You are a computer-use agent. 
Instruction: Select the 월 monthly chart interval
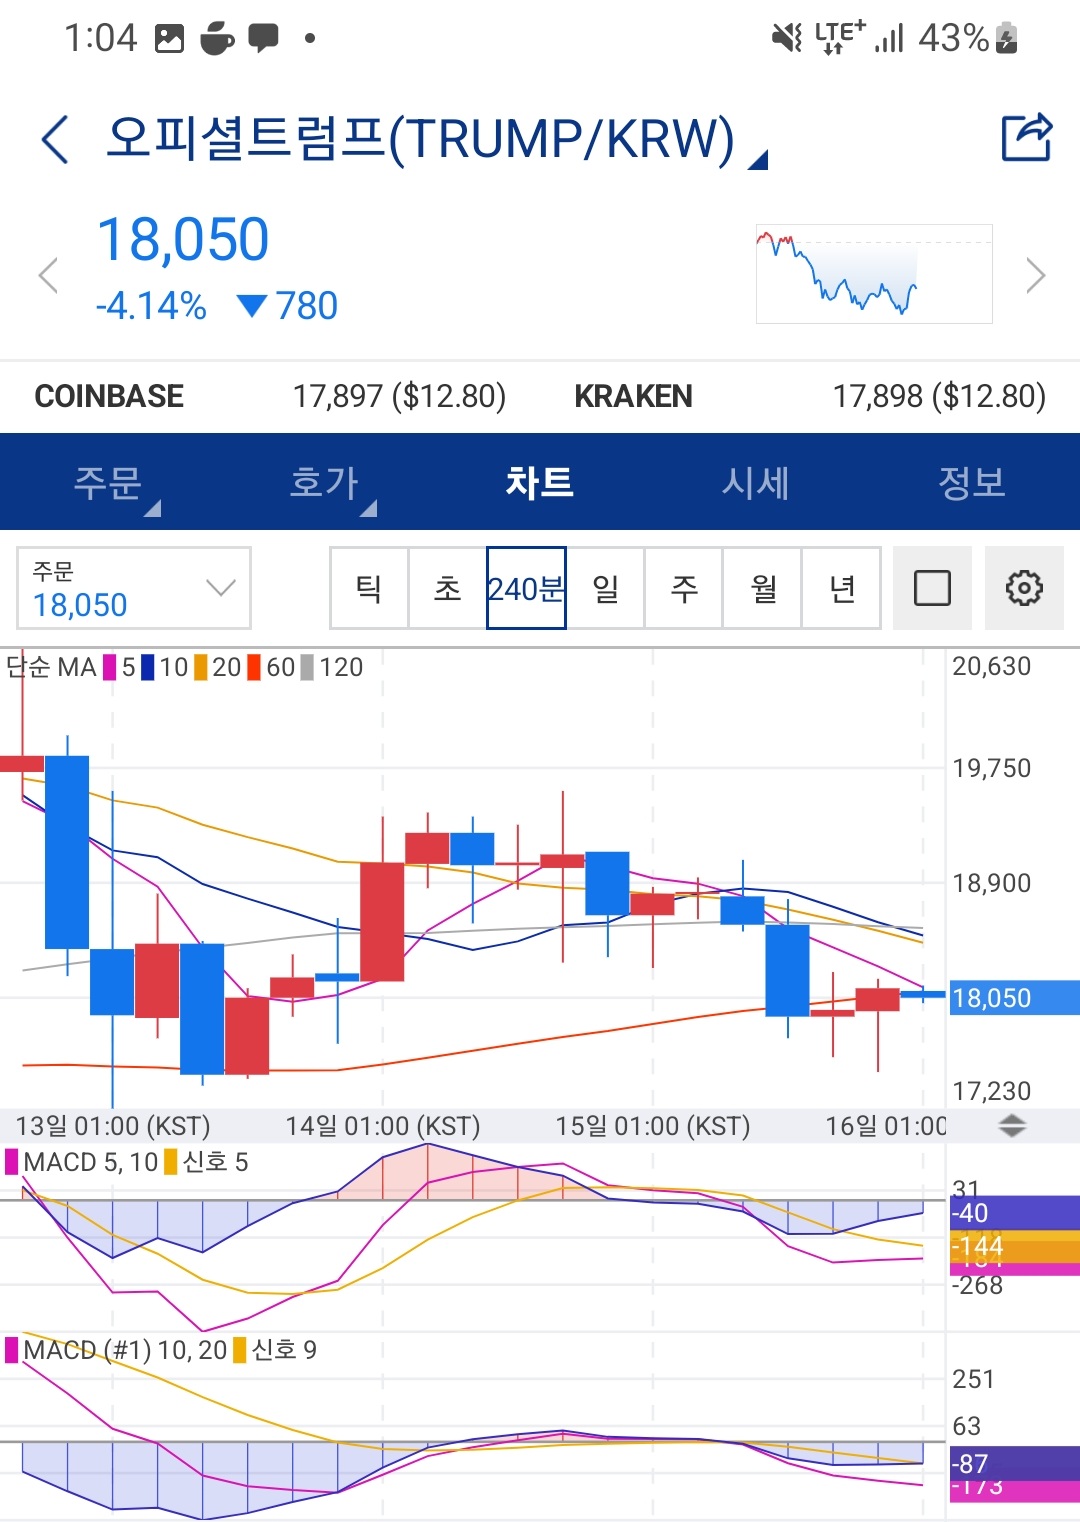(763, 588)
